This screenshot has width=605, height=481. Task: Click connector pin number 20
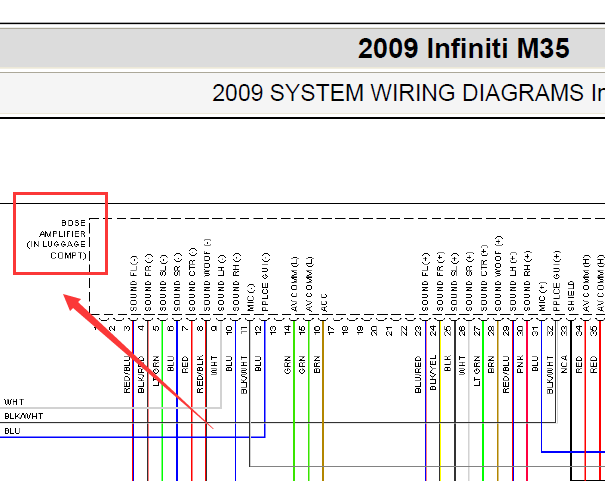coord(374,331)
